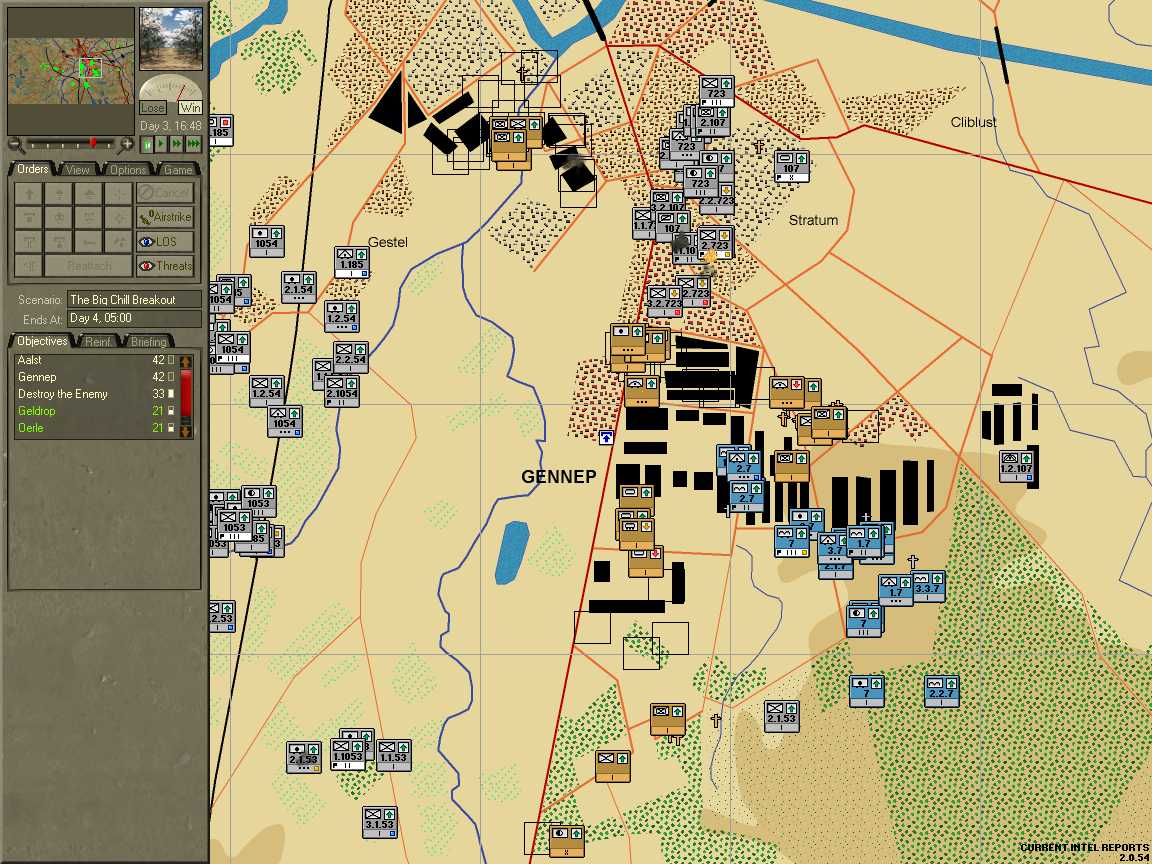
Task: Select the Geldrop objective
Action: point(96,411)
